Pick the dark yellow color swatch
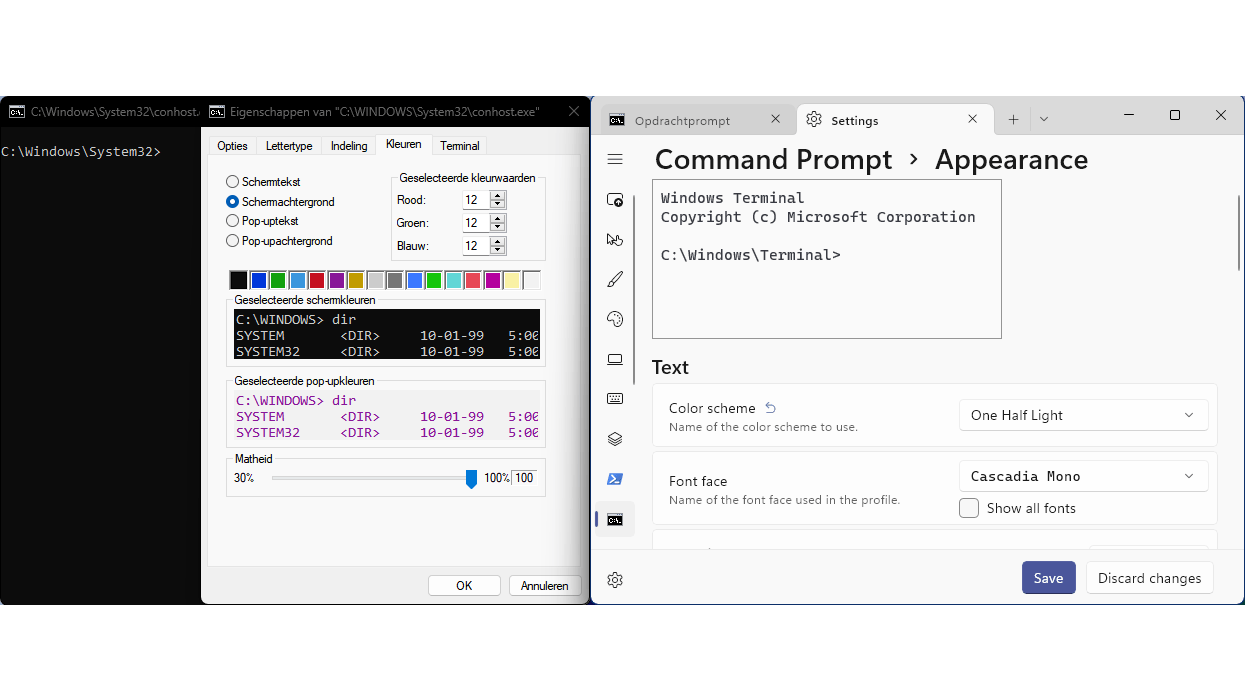This screenshot has width=1245, height=700. 356,280
